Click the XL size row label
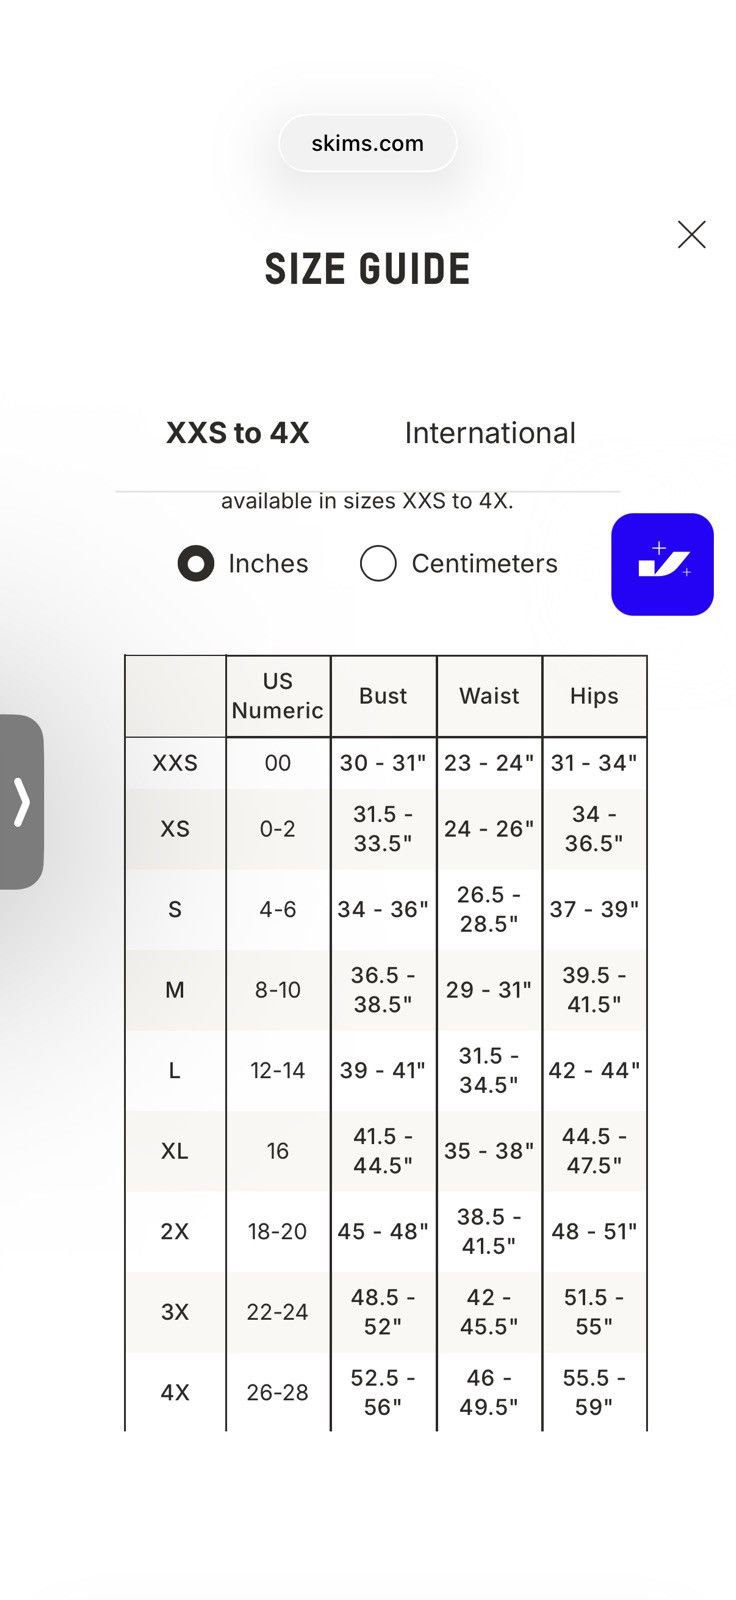The image size is (736, 1600). click(175, 1151)
